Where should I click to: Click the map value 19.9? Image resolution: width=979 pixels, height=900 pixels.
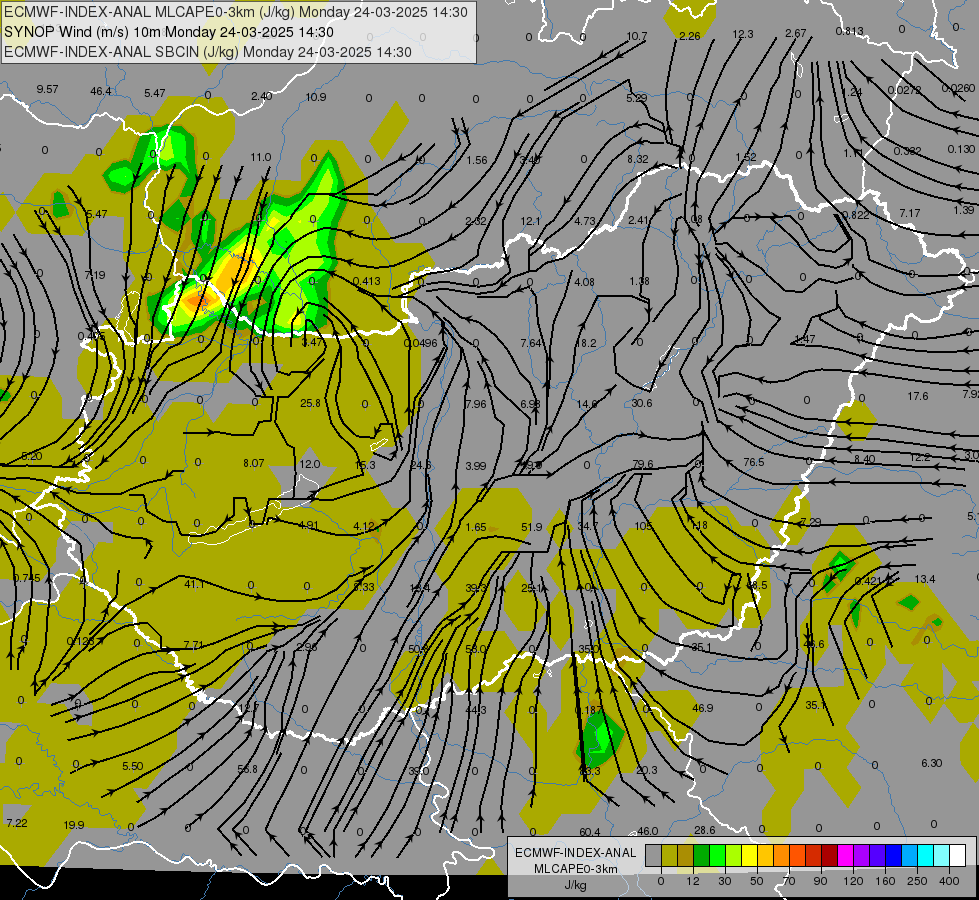(74, 826)
